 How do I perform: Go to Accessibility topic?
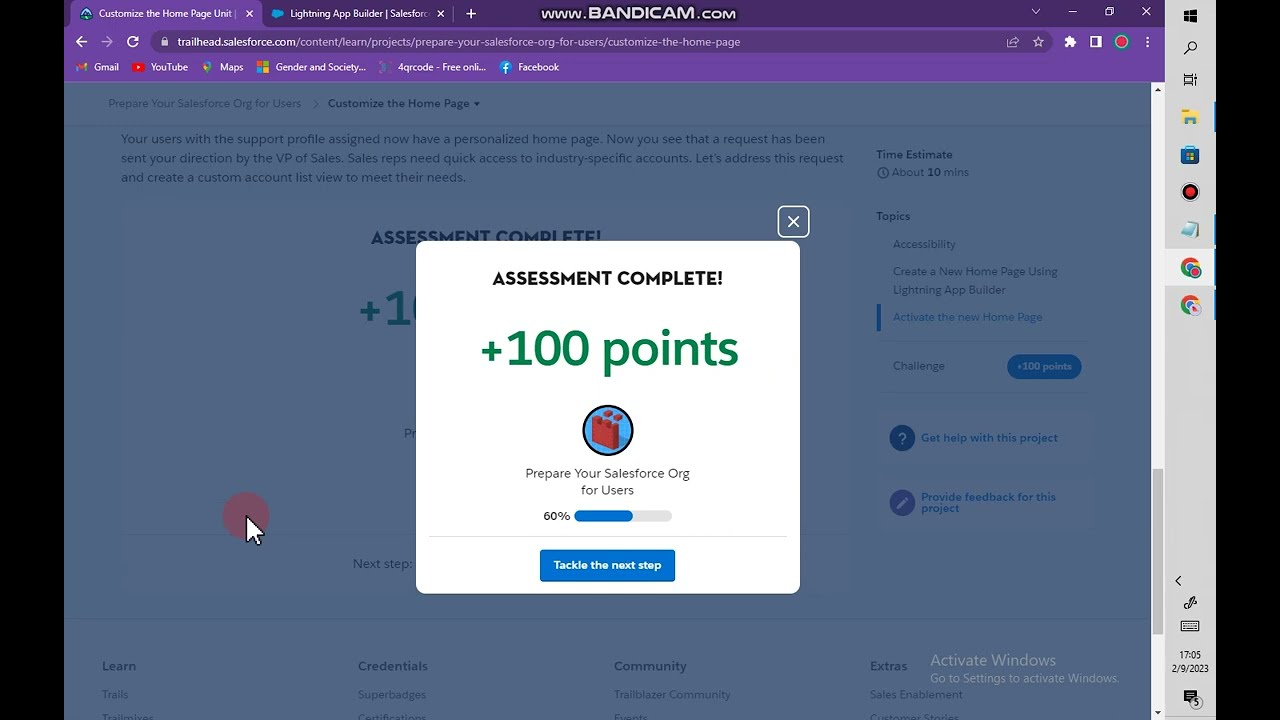pos(924,244)
